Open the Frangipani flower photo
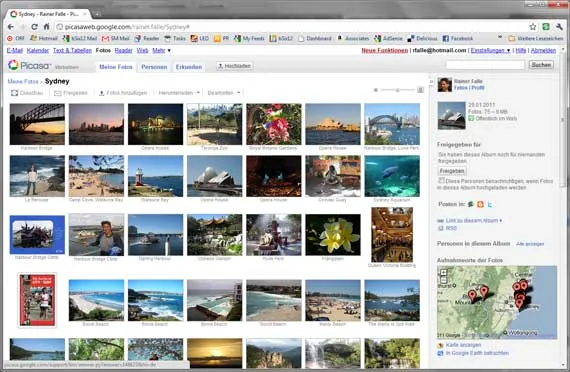 pos(333,235)
